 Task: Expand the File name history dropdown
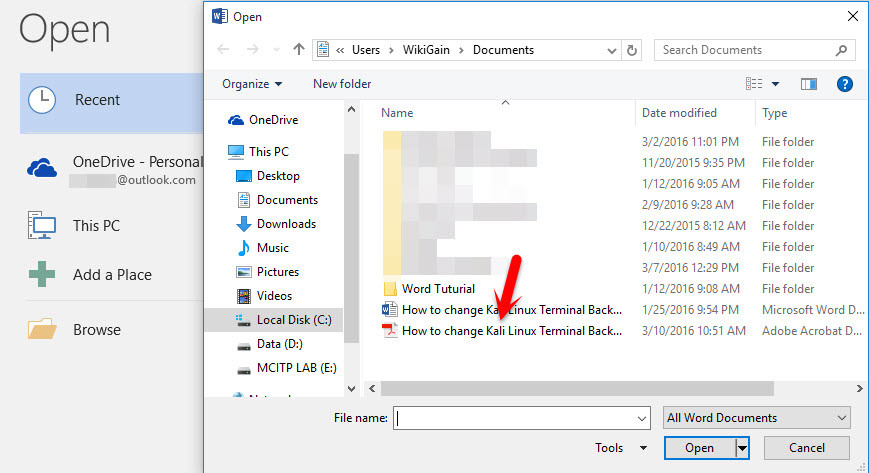pos(642,418)
